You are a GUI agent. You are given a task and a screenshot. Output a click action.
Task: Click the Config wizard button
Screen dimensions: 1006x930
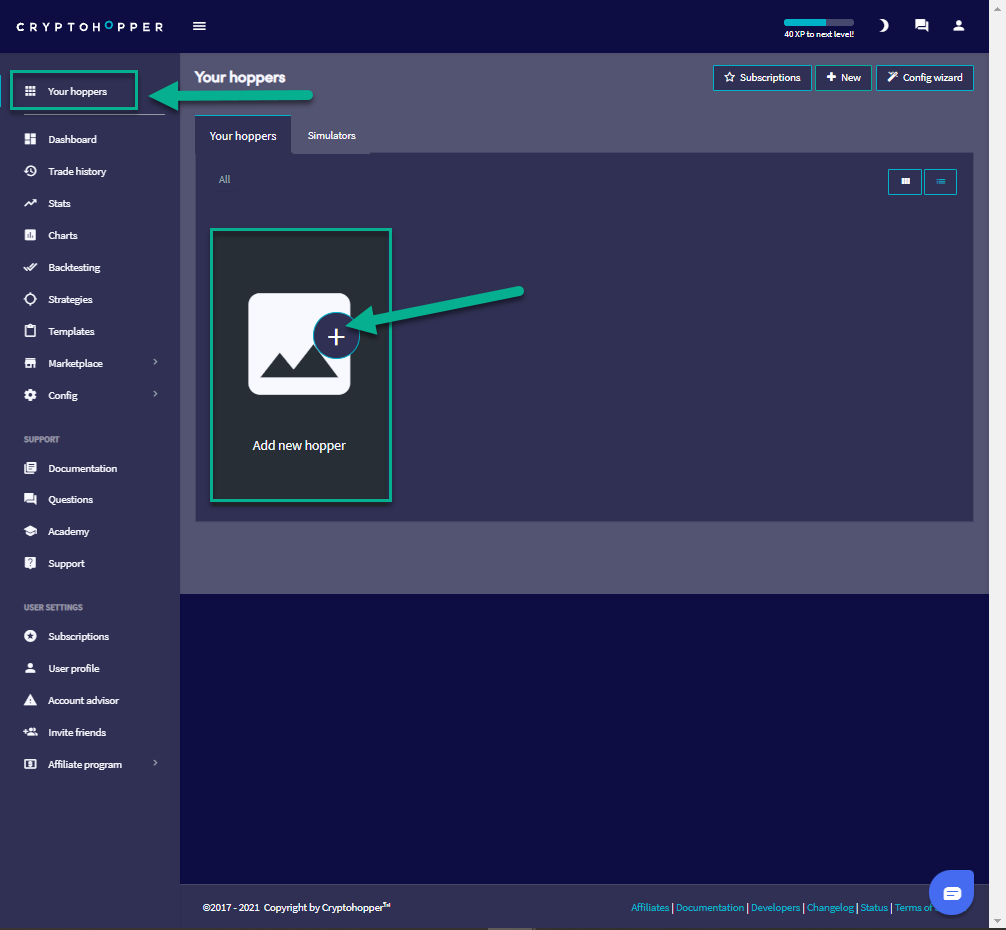pyautogui.click(x=924, y=78)
